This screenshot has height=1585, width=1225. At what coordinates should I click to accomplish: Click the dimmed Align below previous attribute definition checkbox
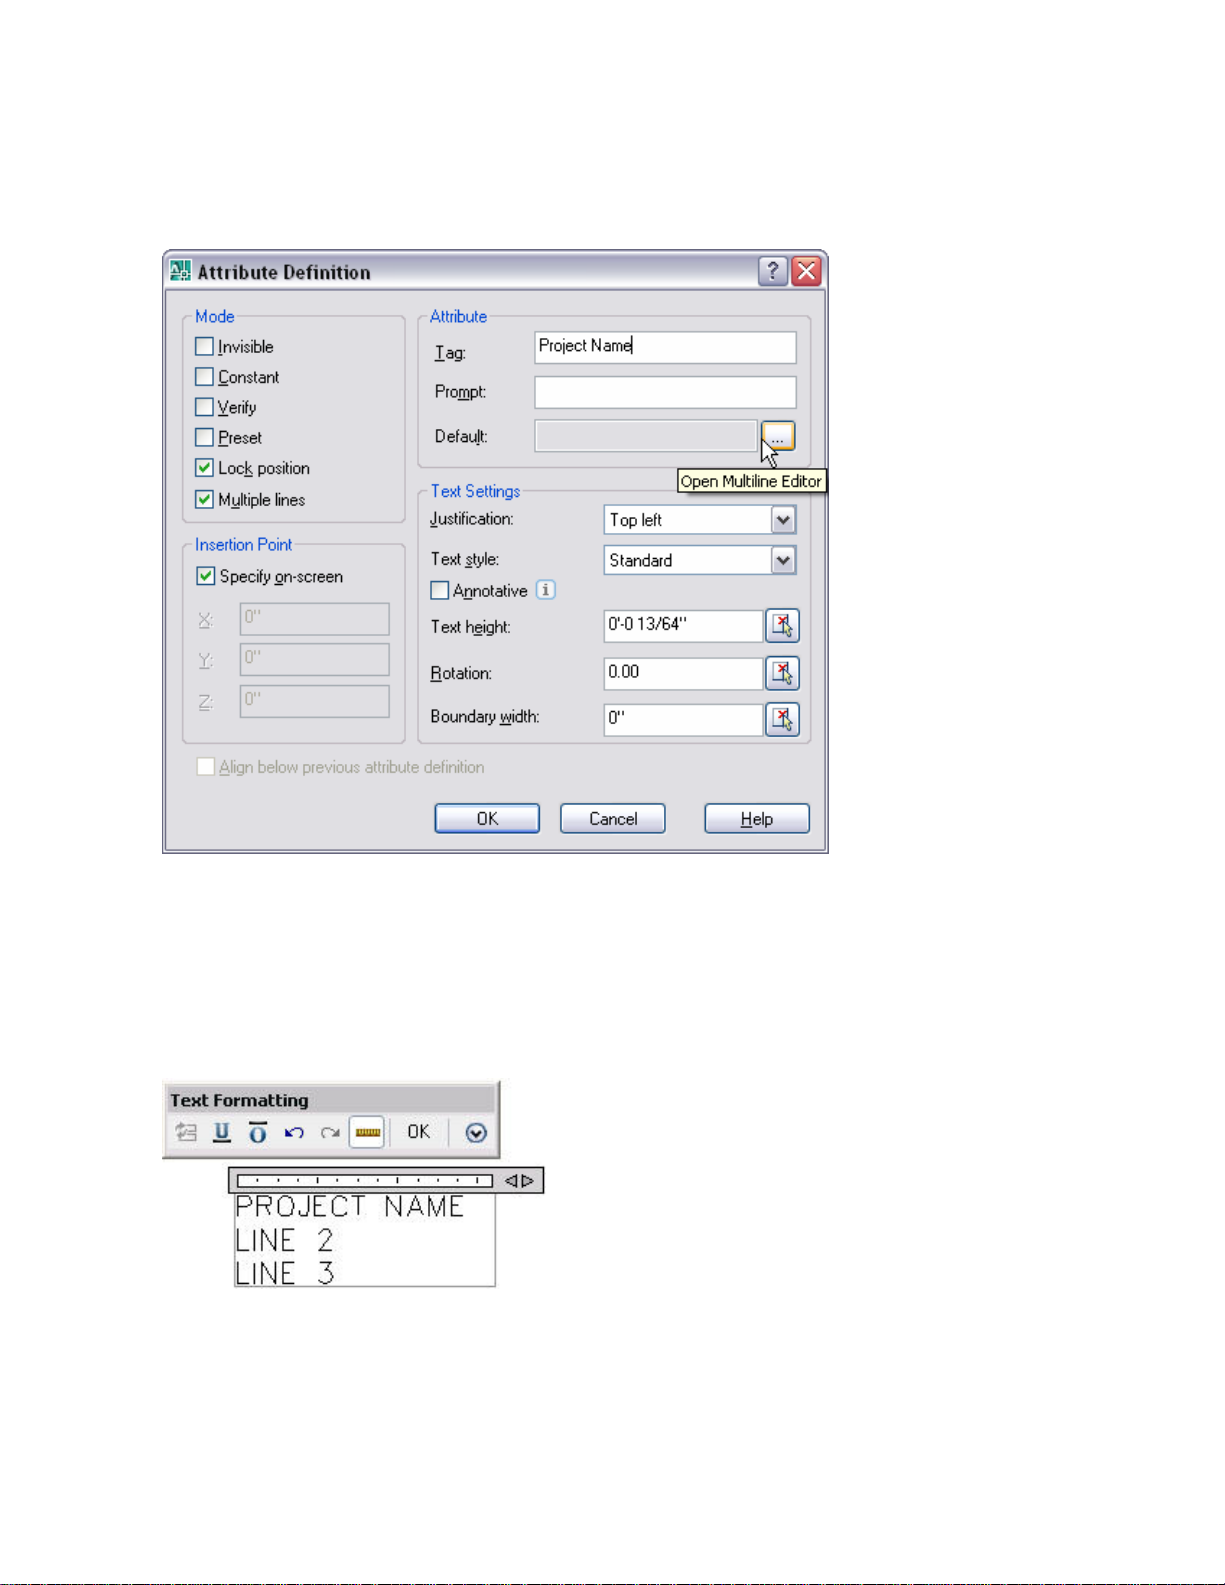(205, 767)
